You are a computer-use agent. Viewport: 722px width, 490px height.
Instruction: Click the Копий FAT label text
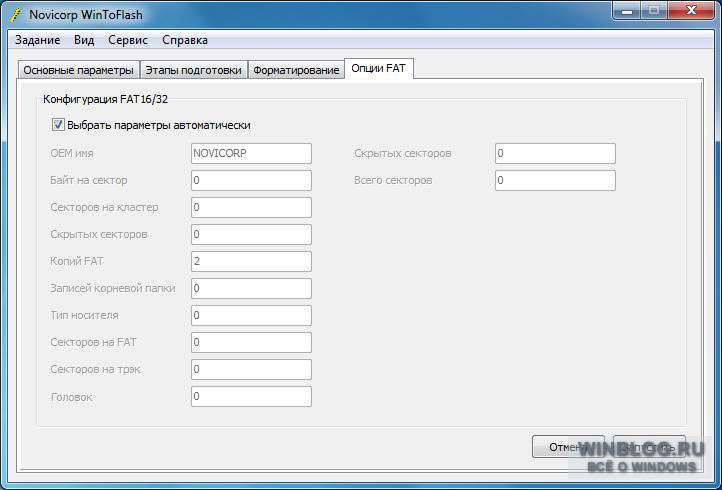pos(77,261)
